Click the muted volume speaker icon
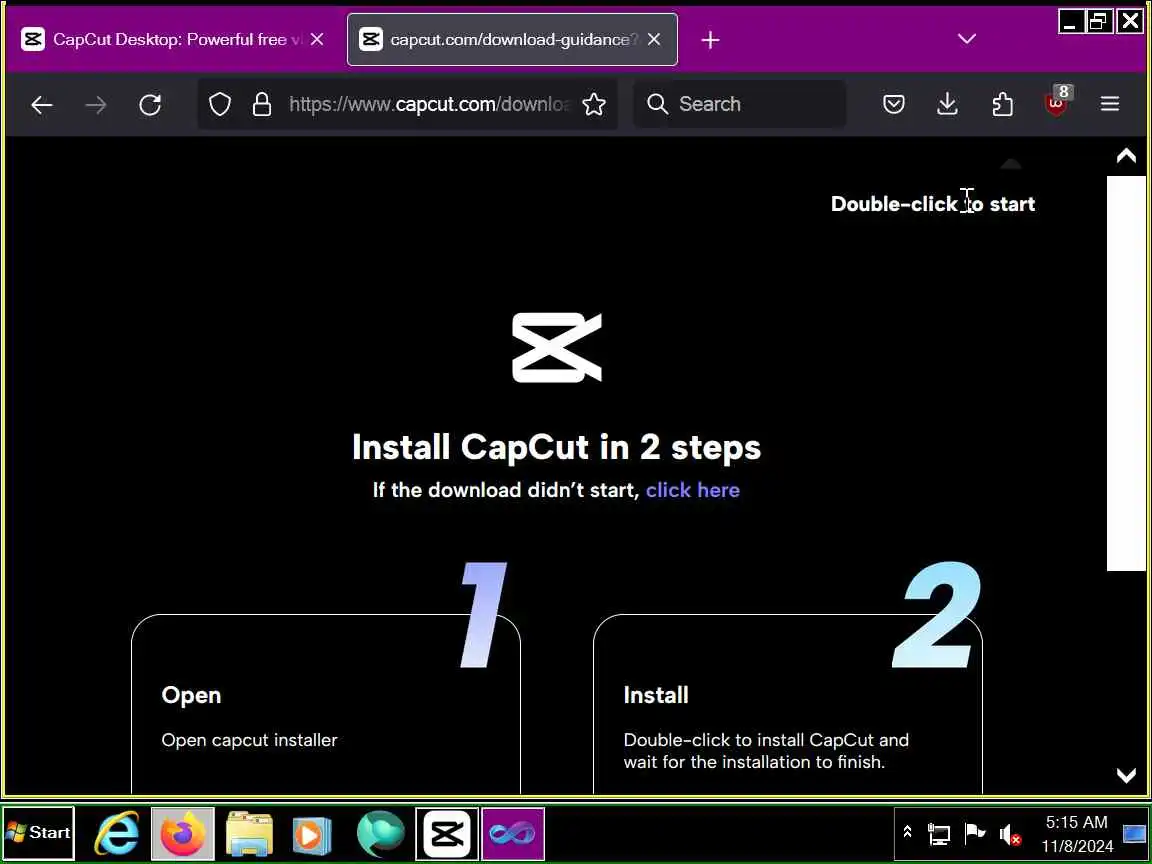 pos(1011,835)
